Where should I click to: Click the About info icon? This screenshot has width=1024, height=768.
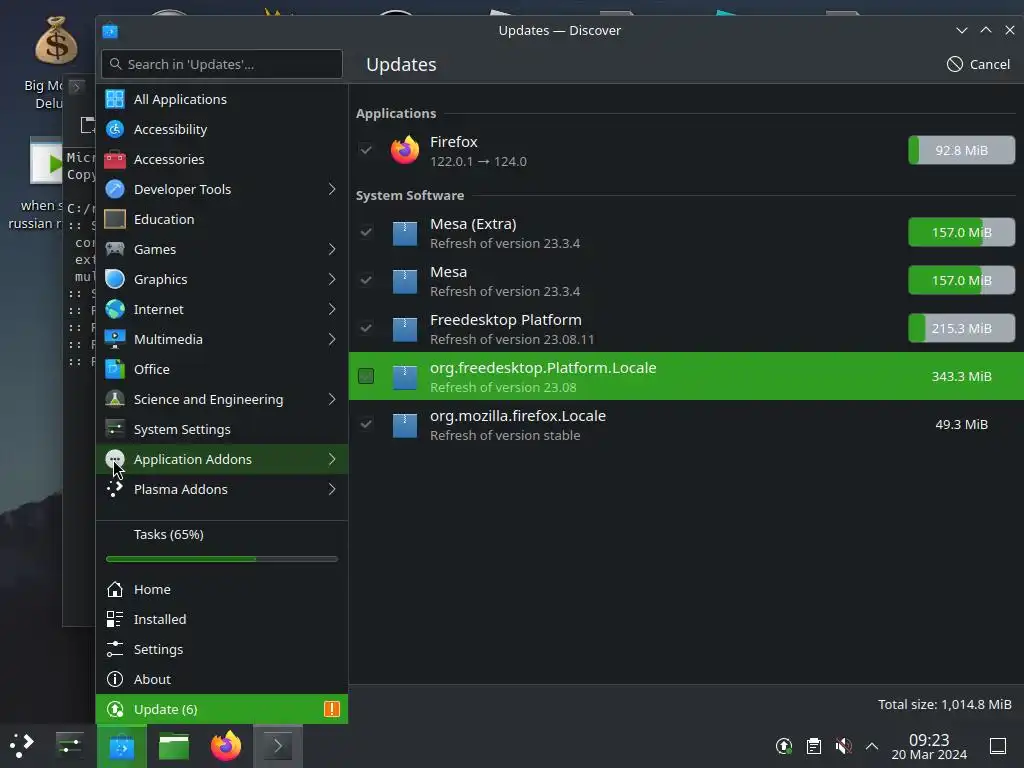coord(115,679)
